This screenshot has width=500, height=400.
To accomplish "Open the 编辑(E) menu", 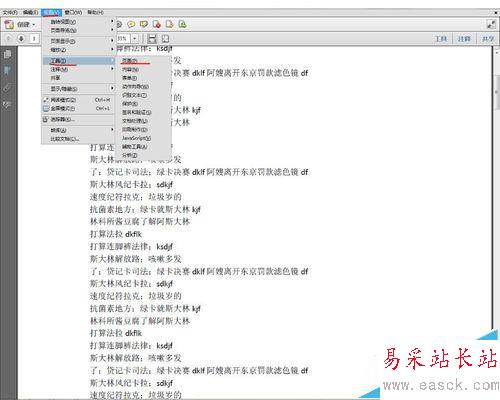I will 30,13.
